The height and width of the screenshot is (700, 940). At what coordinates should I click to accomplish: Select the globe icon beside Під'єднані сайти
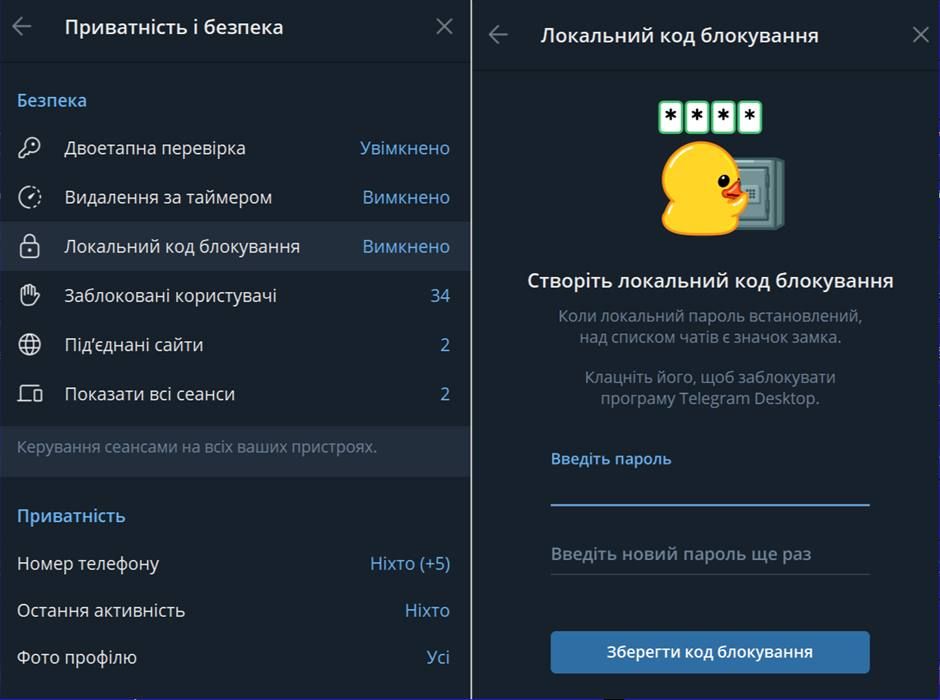pos(30,345)
